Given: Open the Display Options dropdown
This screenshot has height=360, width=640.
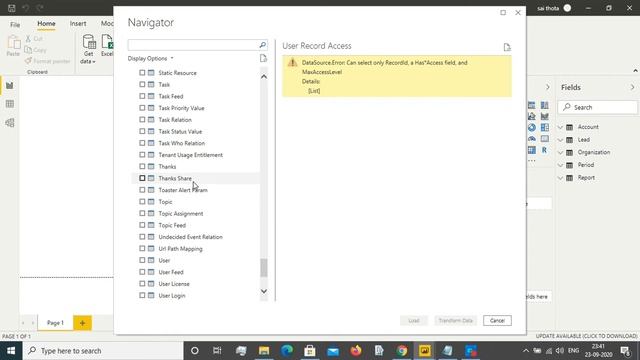Looking at the screenshot, I should pos(151,58).
